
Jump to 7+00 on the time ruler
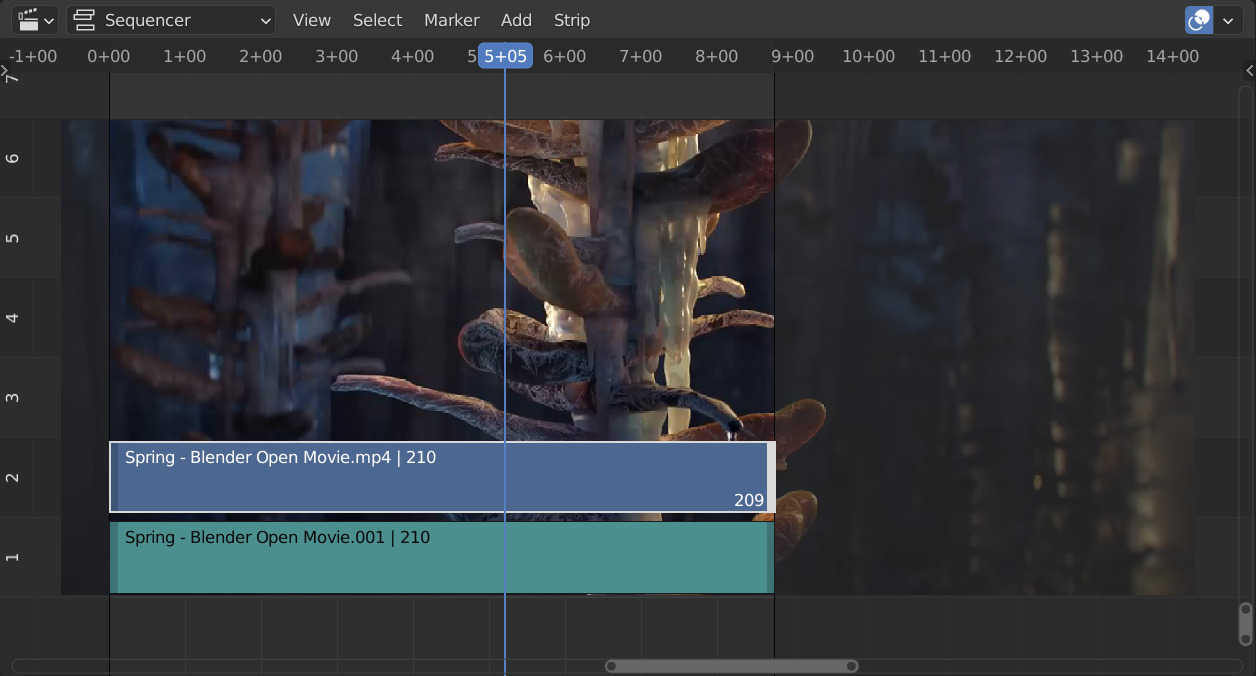pyautogui.click(x=641, y=56)
